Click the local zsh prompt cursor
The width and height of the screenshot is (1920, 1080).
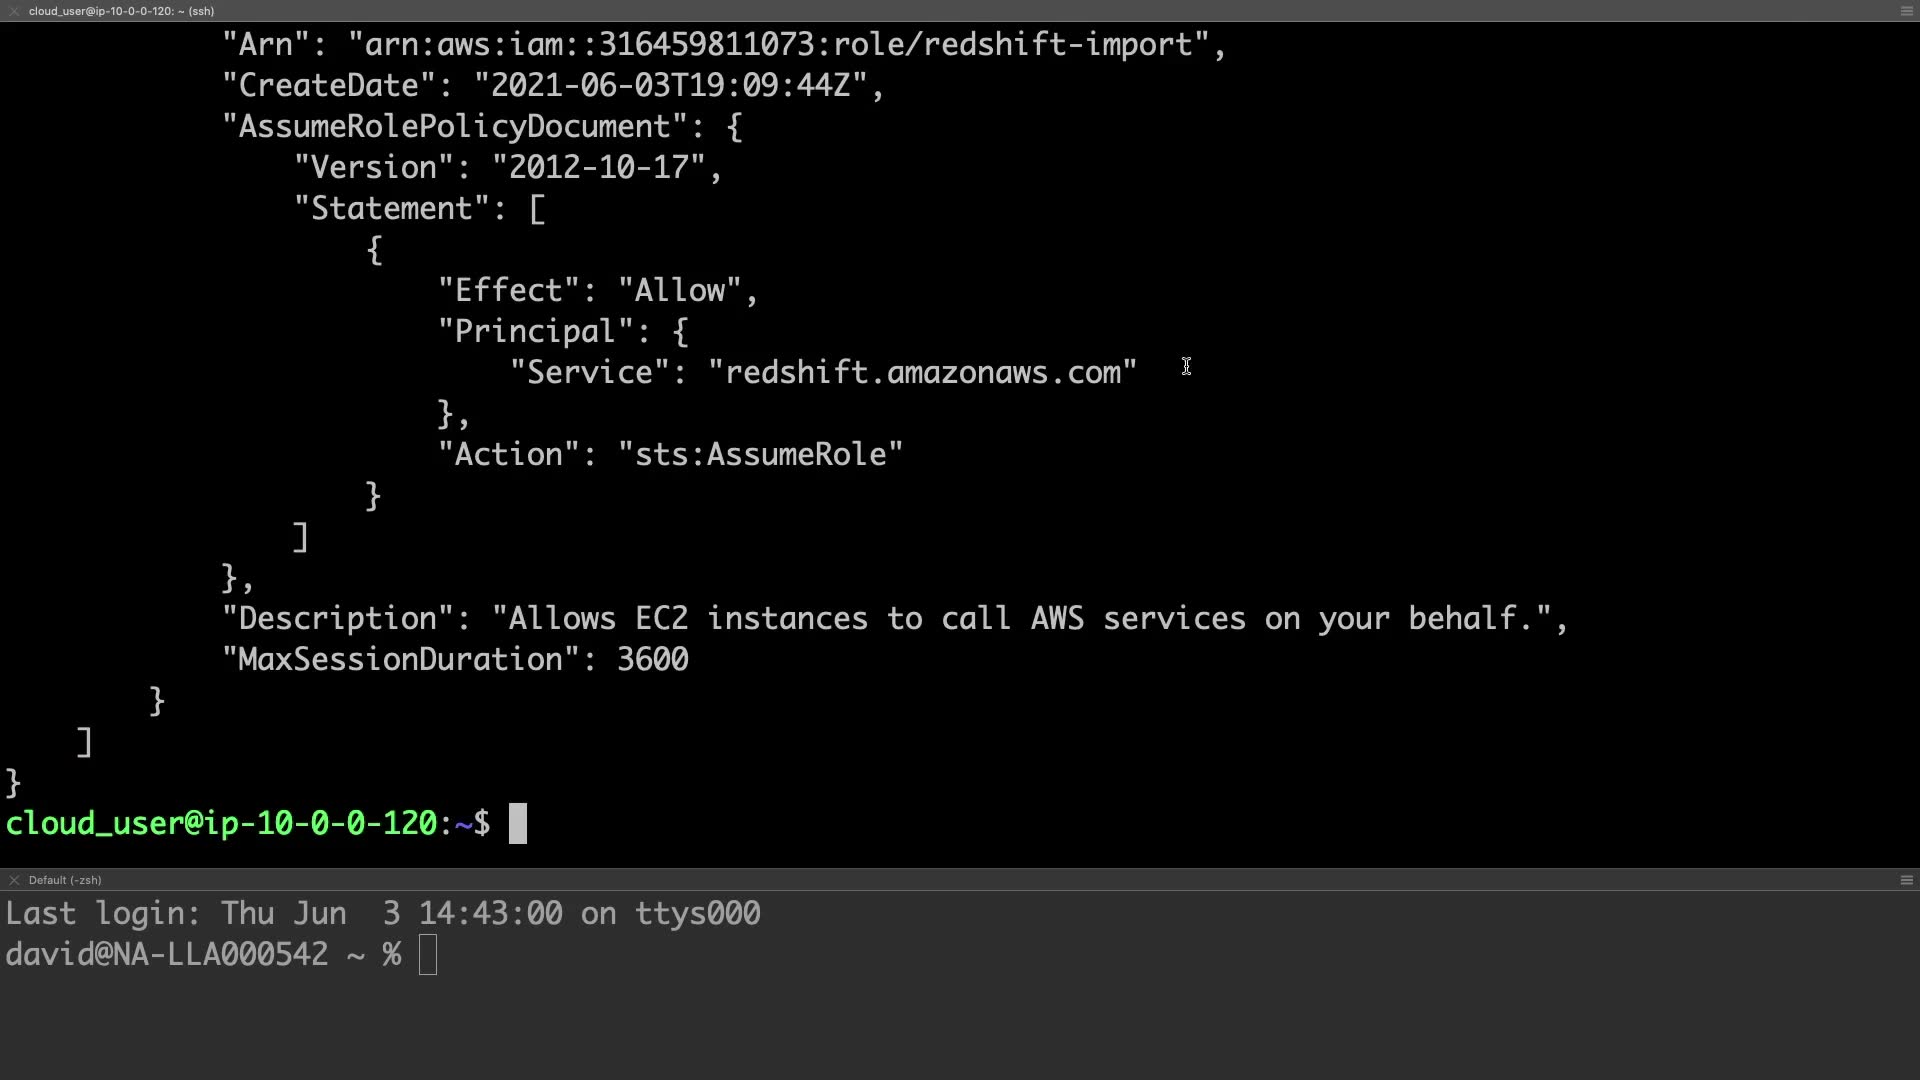(x=428, y=955)
